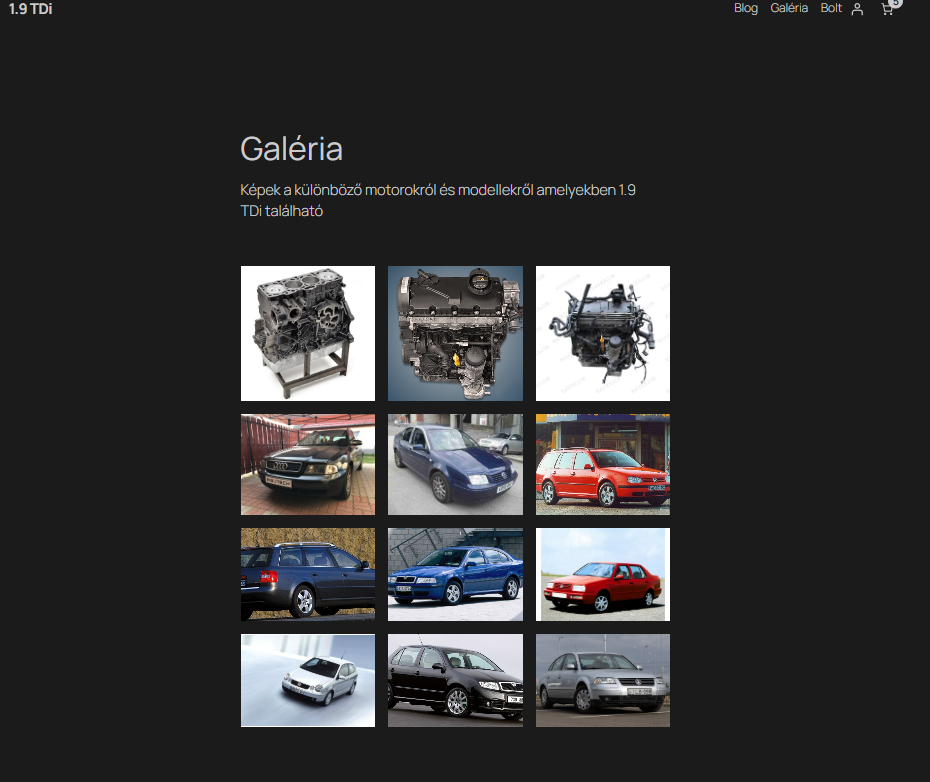930x782 pixels.
Task: View the silver VW Passat photo
Action: (603, 680)
